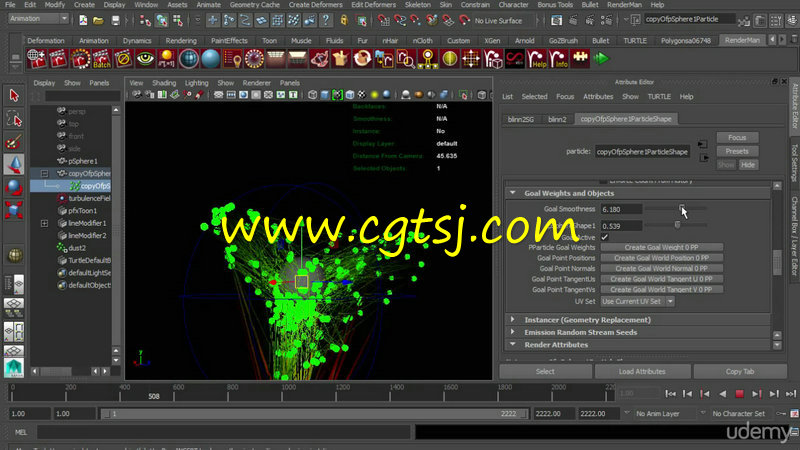Click the question mark status line icon
Viewport: 800px width, 450px height.
click(x=326, y=20)
